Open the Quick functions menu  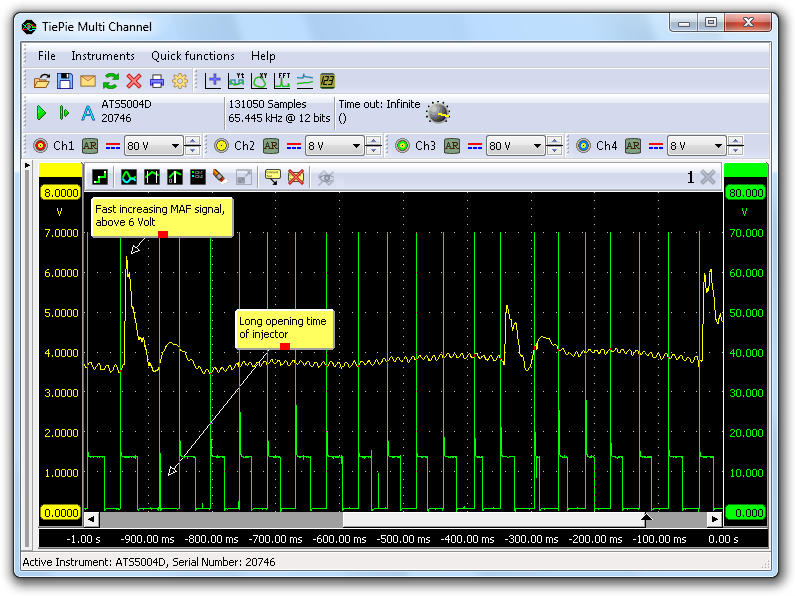(193, 56)
